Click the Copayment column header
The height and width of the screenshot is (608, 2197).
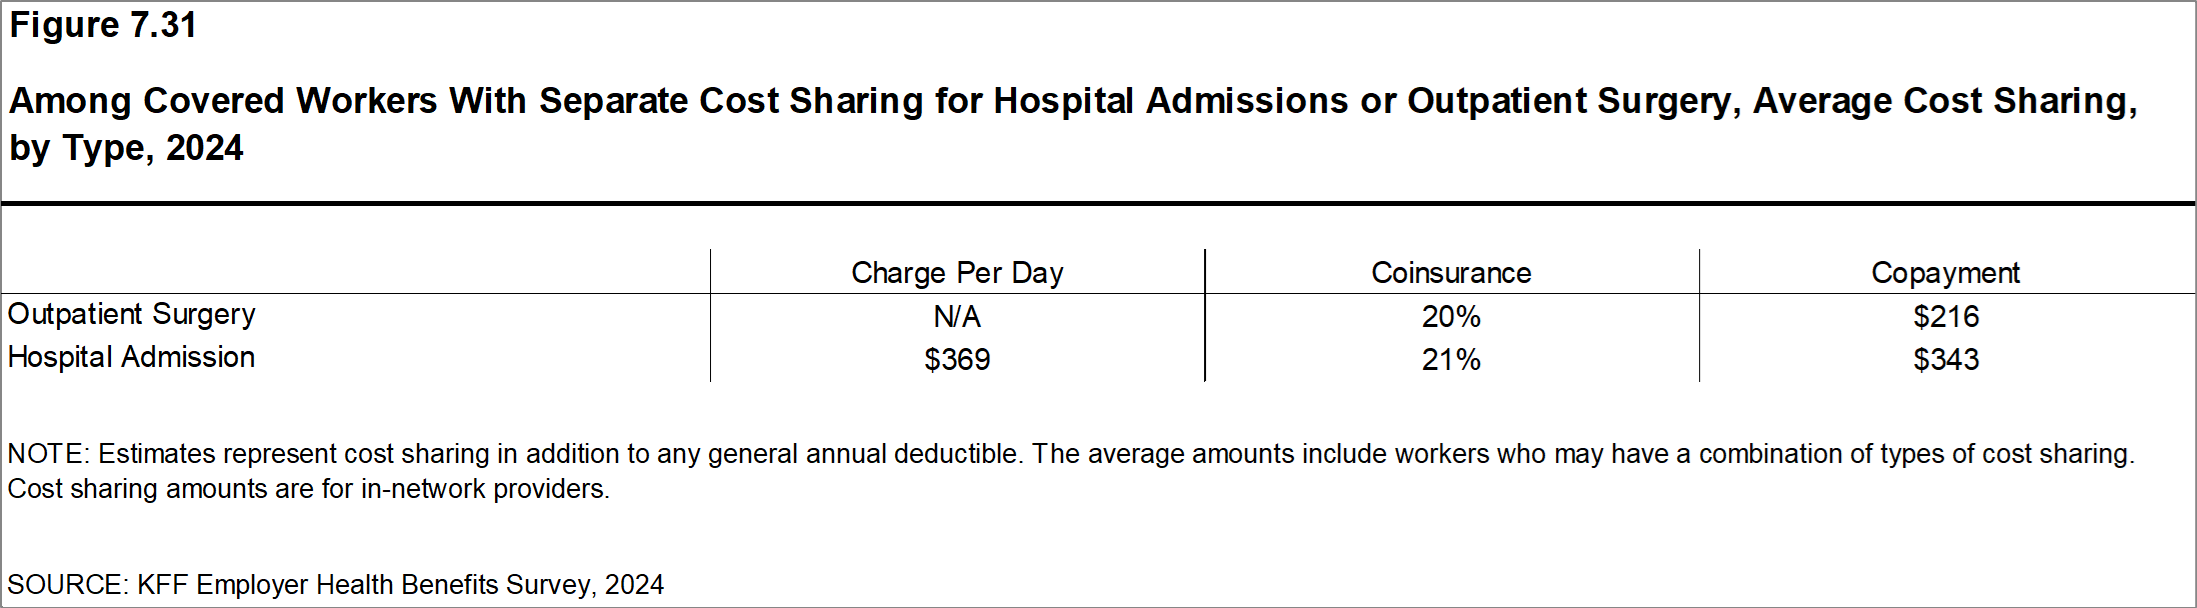[x=1945, y=273]
